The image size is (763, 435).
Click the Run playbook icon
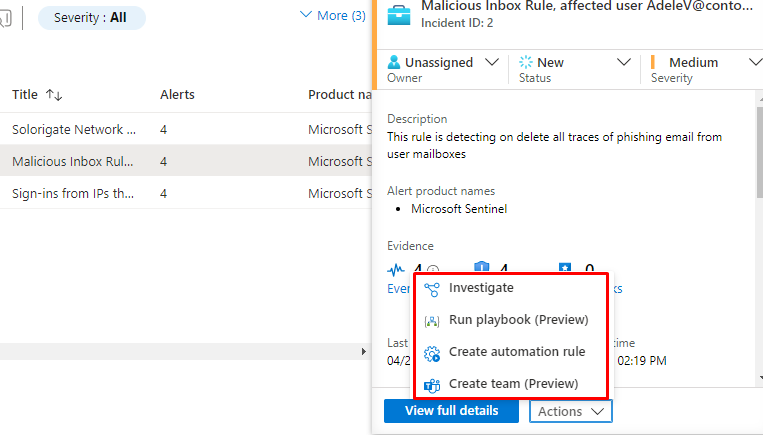pyautogui.click(x=432, y=320)
